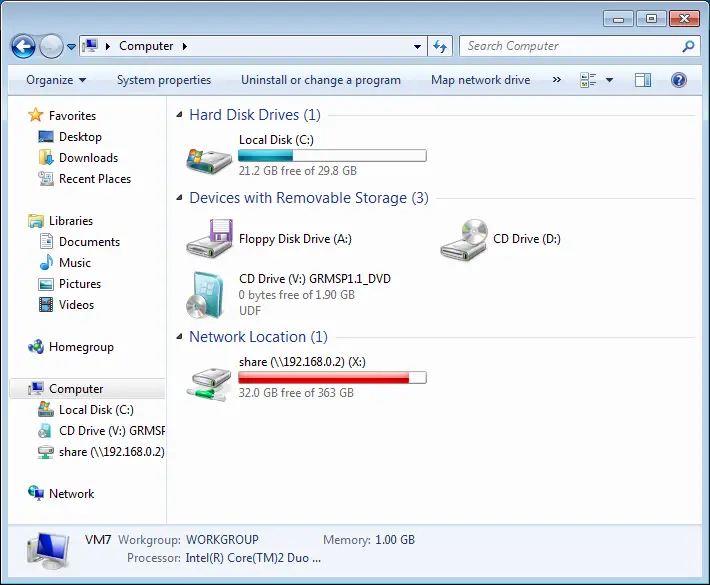This screenshot has height=585, width=710.
Task: Click Local Disk (C:) usage bar
Action: (x=332, y=156)
